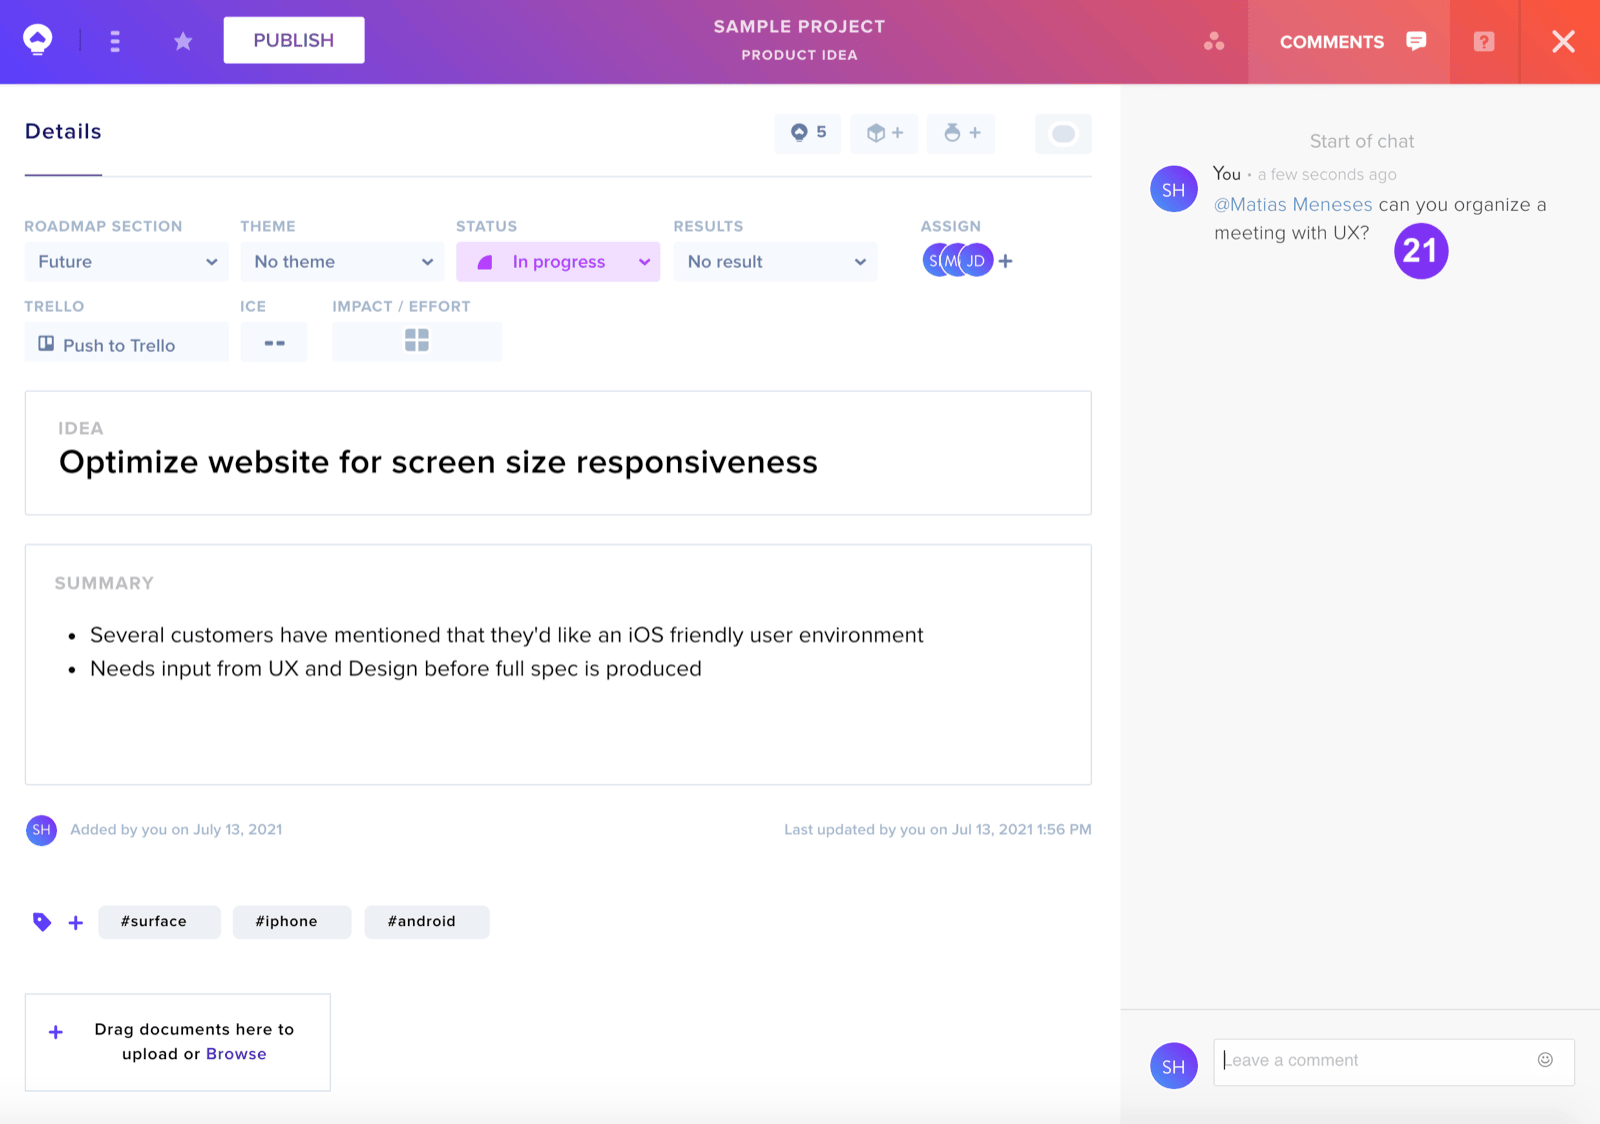Expand the Results dropdown showing No result
This screenshot has width=1600, height=1124.
[x=775, y=262]
